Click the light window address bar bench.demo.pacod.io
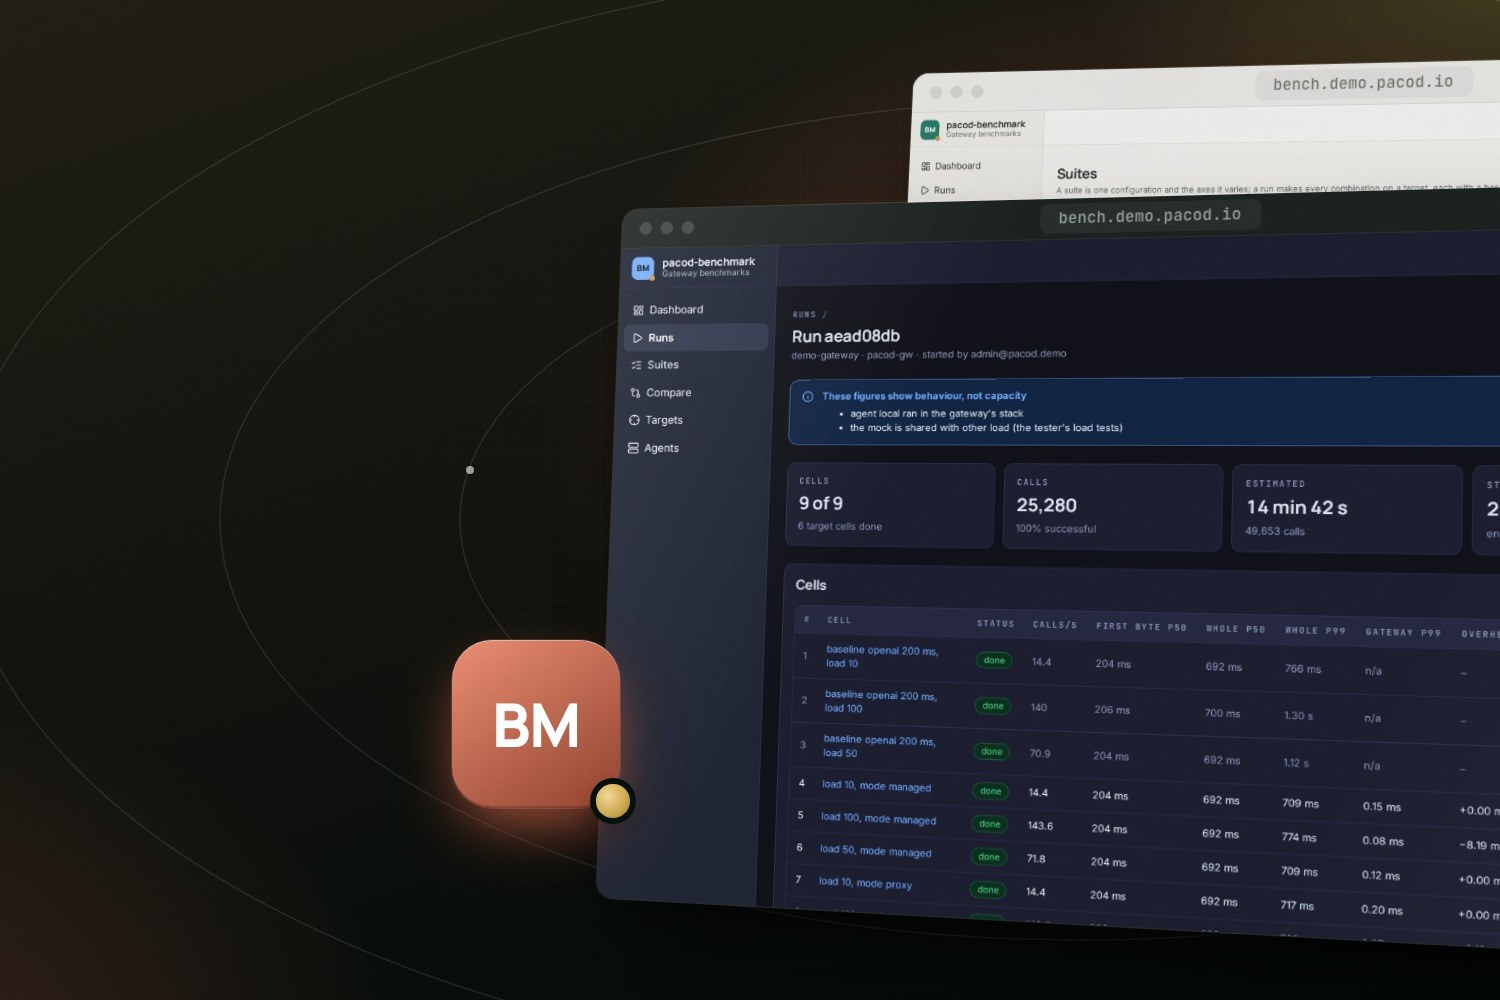Image resolution: width=1500 pixels, height=1000 pixels. (x=1363, y=83)
